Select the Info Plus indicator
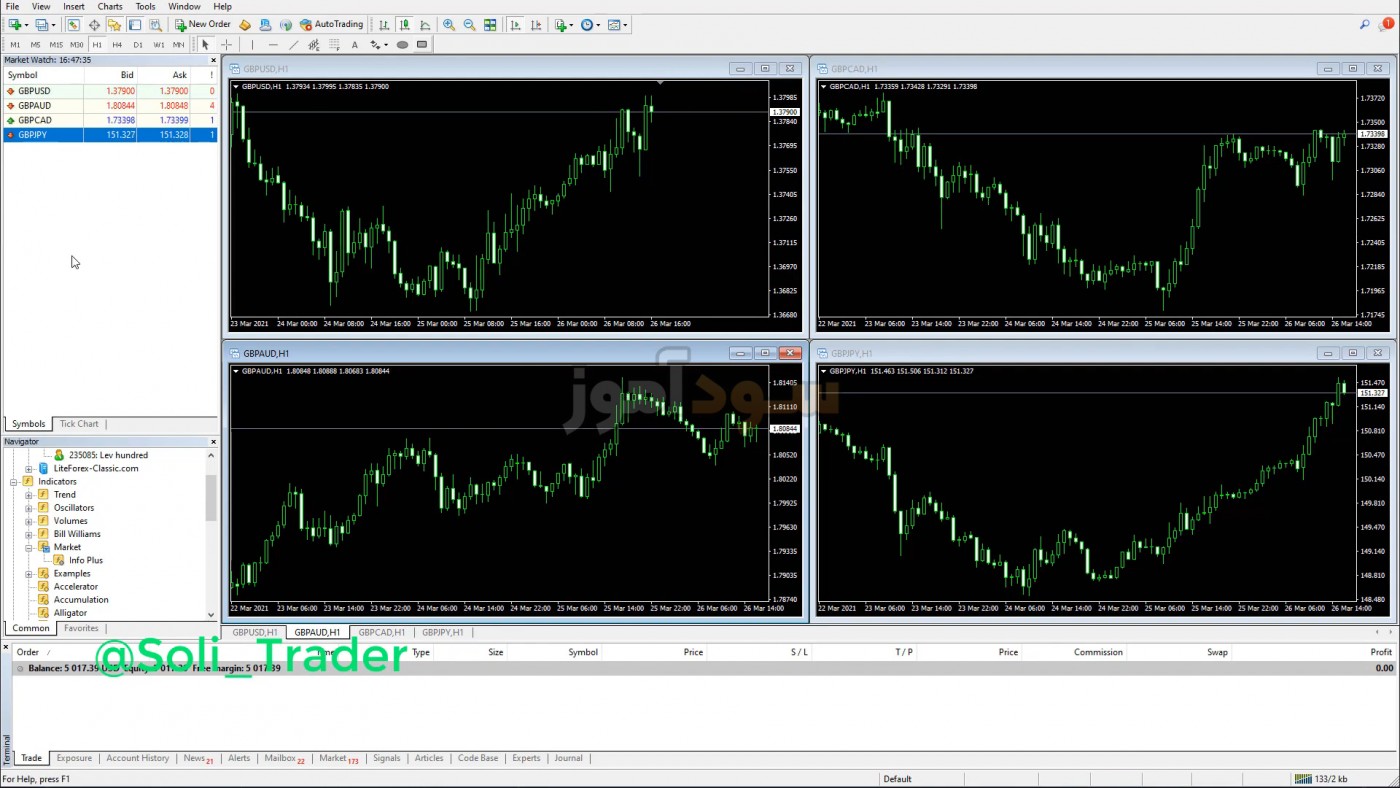 [86, 560]
